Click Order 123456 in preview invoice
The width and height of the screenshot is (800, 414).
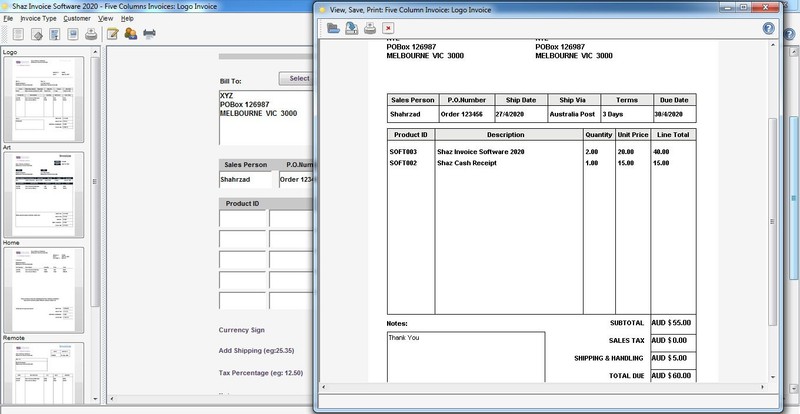(x=461, y=114)
